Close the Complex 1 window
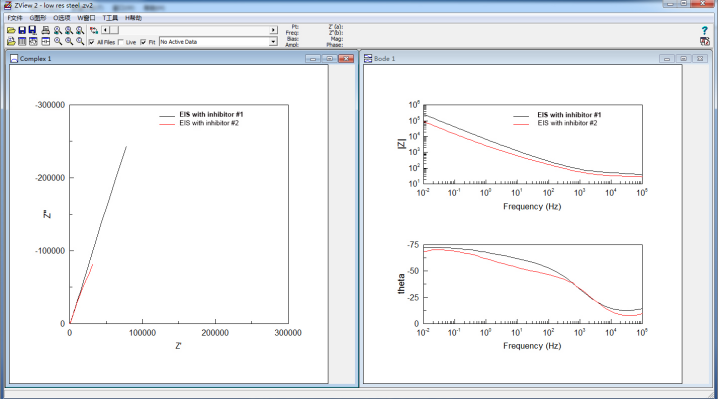Viewport: 720px width, 399px height. (346, 58)
